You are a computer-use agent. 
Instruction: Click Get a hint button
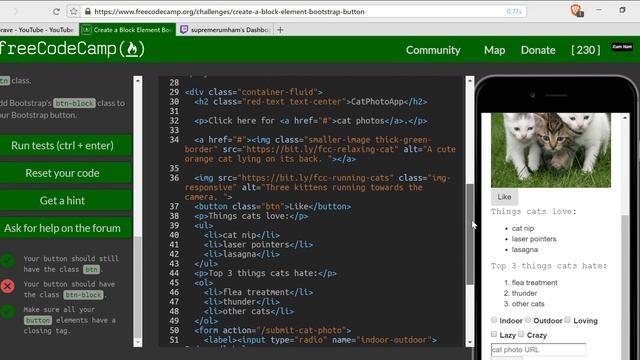click(65, 200)
